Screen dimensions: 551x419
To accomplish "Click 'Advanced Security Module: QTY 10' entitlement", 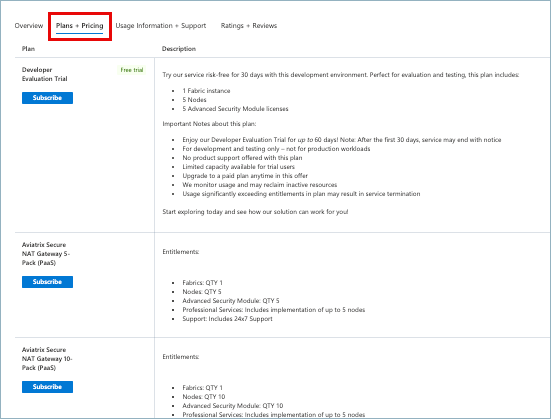I will (x=232, y=406).
